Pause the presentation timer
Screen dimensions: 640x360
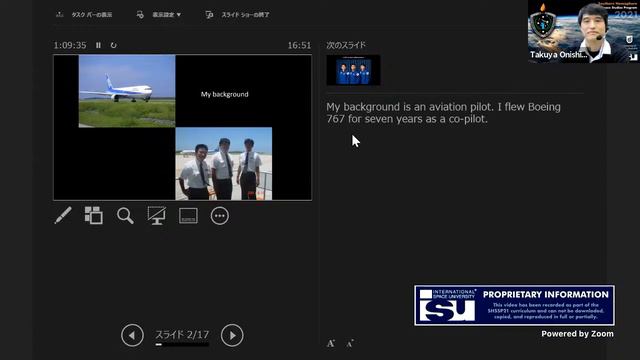[x=98, y=45]
